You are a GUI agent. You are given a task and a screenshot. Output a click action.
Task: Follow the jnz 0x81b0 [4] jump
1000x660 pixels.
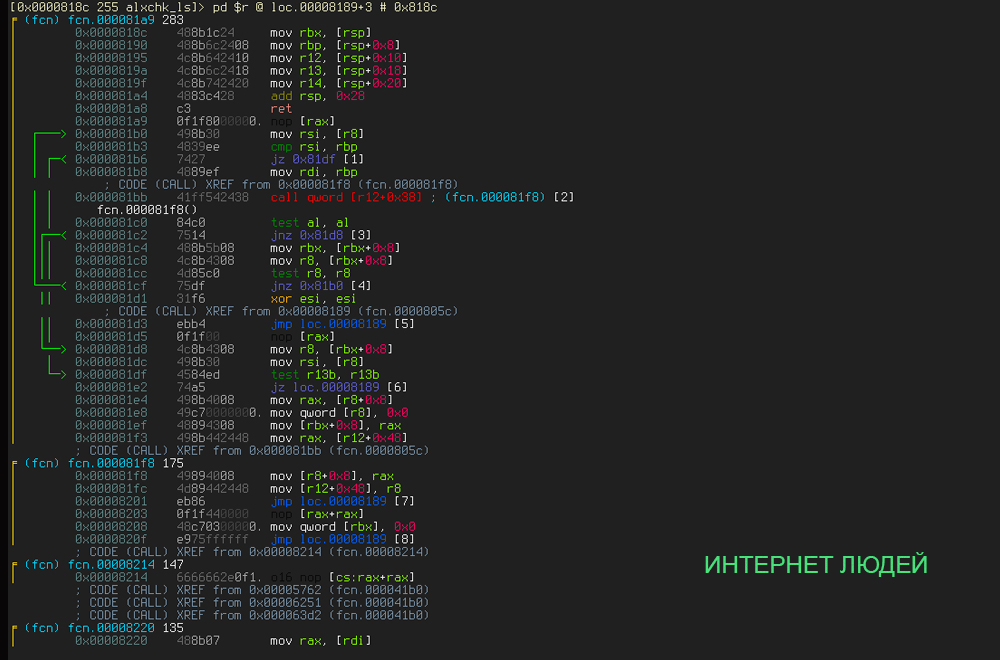click(x=321, y=286)
